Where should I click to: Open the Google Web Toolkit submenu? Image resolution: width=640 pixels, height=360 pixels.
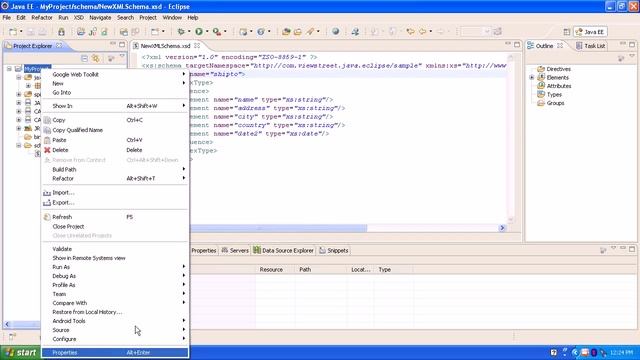click(115, 74)
